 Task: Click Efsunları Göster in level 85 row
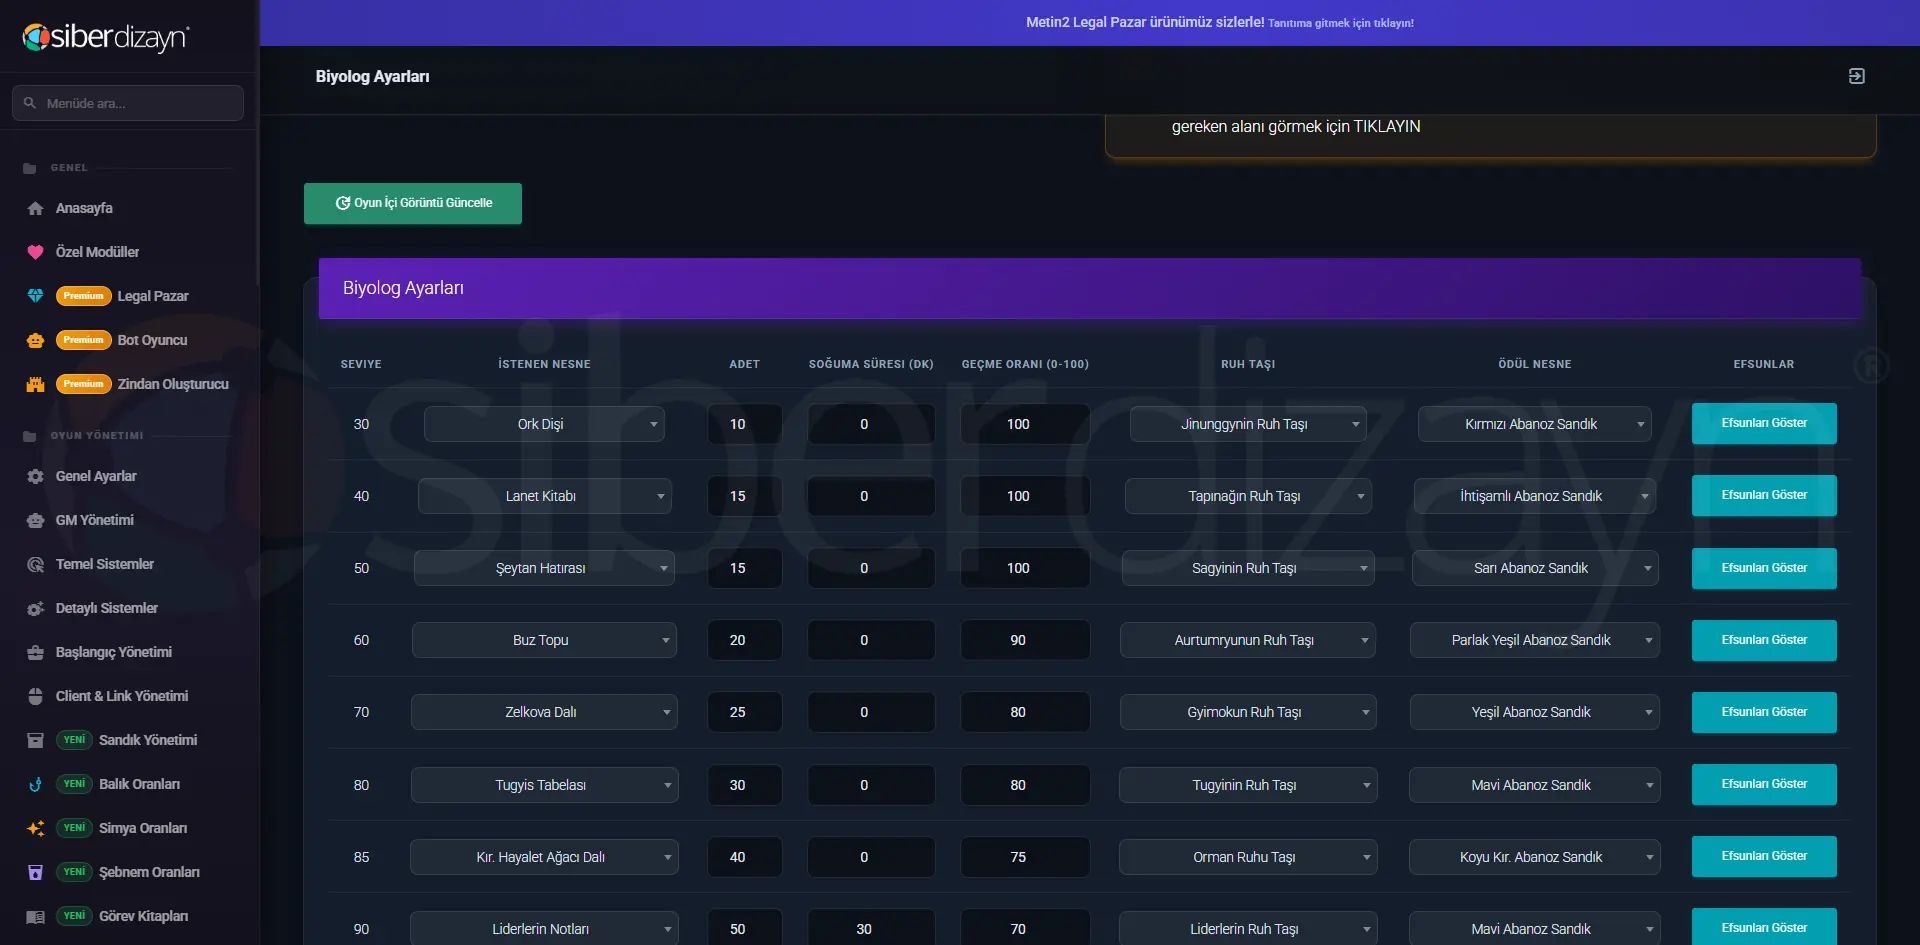(1764, 856)
